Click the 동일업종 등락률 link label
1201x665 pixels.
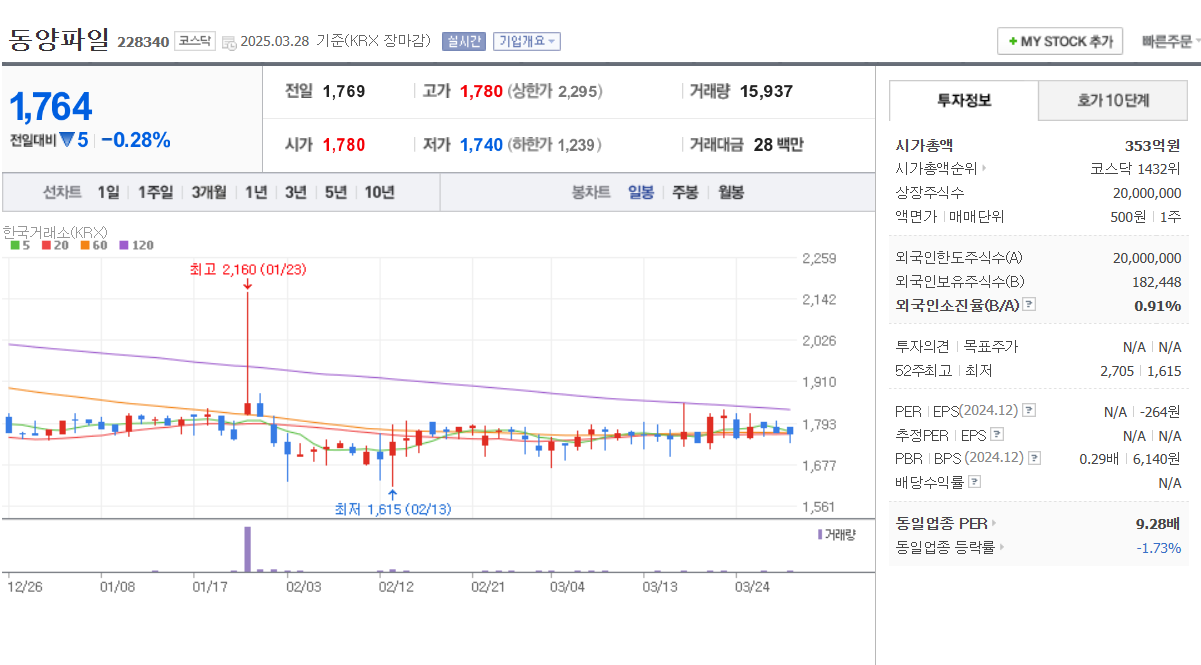click(x=945, y=547)
